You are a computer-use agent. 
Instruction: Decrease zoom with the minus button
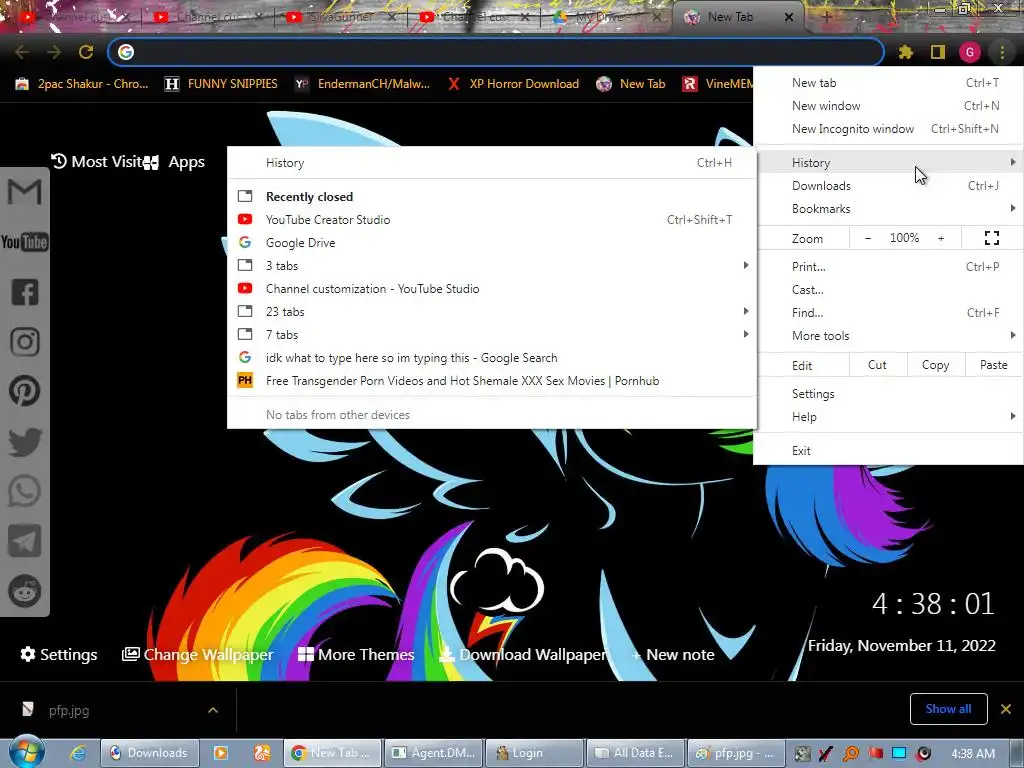click(868, 238)
